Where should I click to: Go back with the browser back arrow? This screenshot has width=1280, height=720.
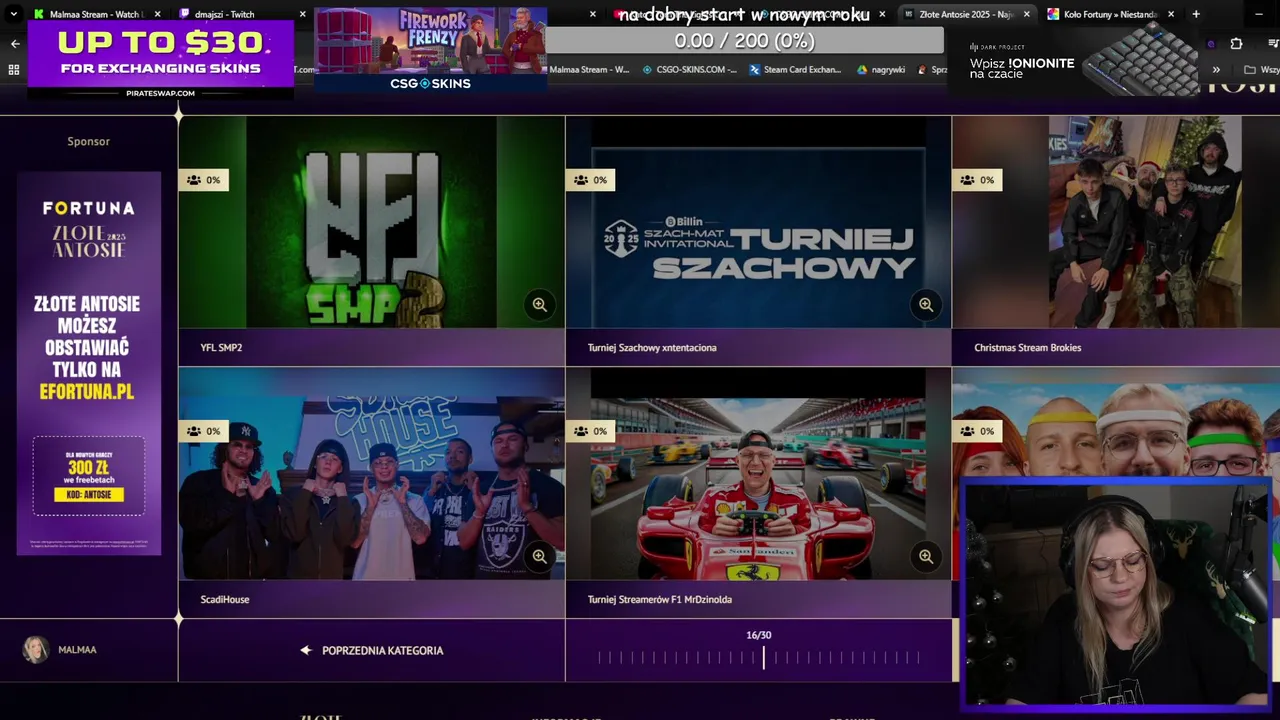point(14,44)
